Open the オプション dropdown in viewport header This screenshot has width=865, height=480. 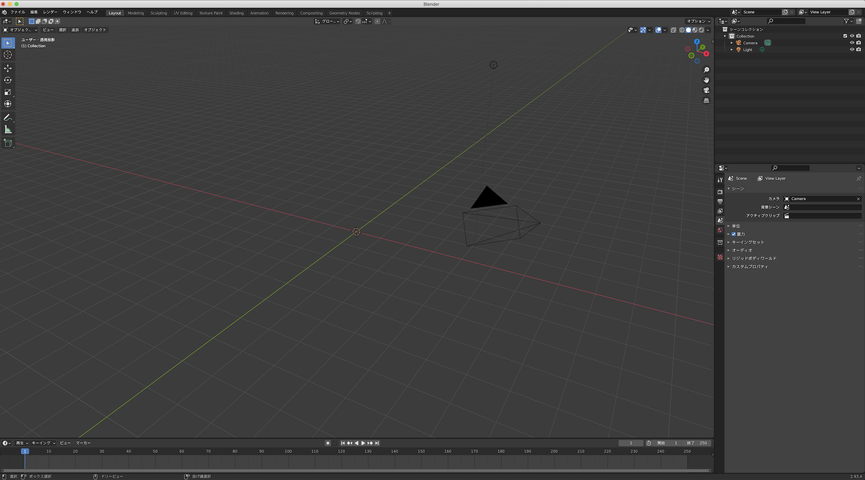[x=698, y=21]
